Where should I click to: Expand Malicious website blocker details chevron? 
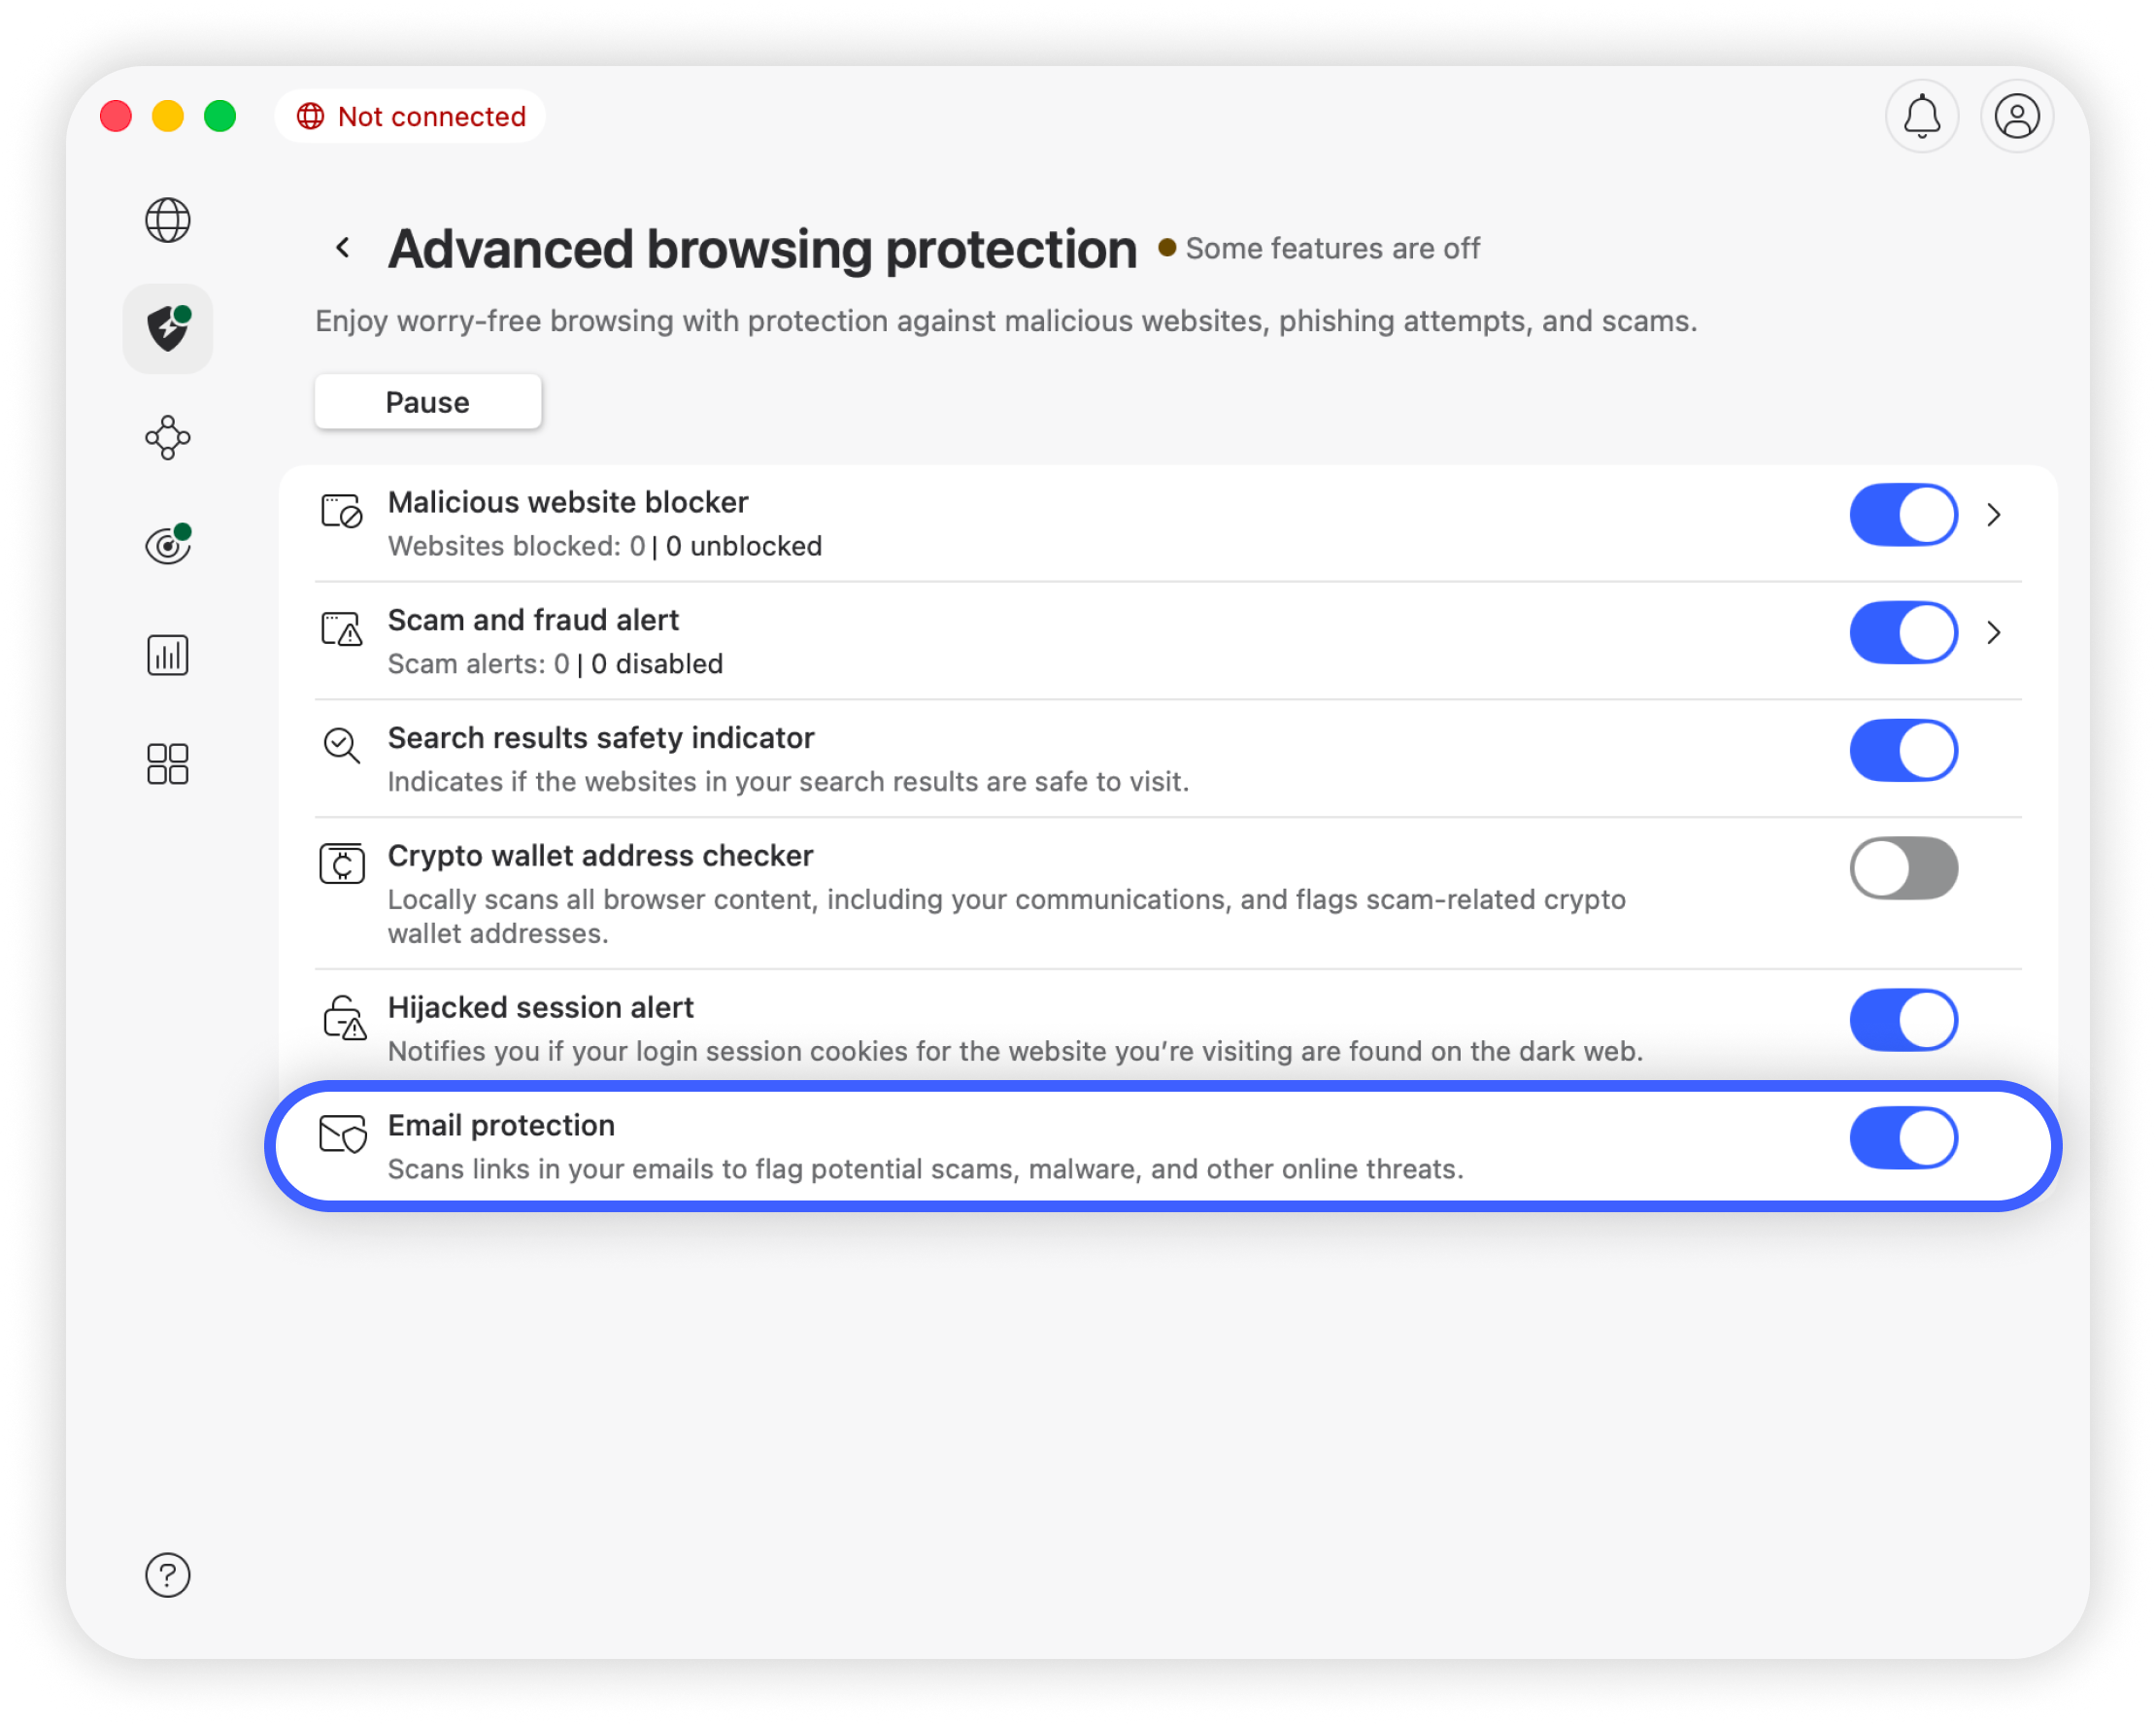1994,515
